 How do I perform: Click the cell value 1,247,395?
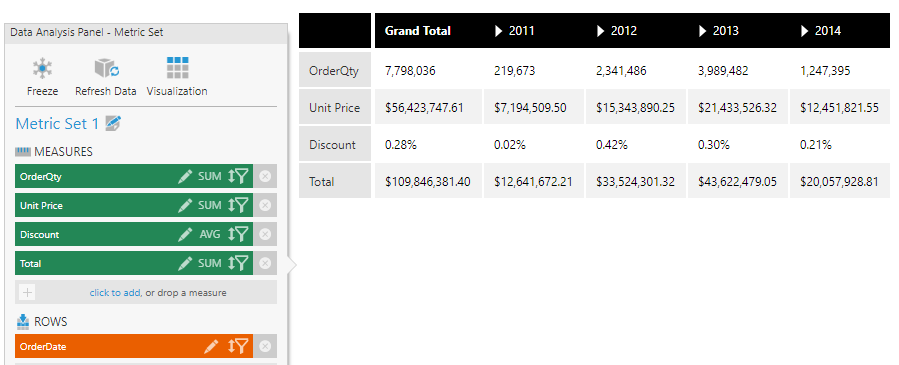pos(825,71)
